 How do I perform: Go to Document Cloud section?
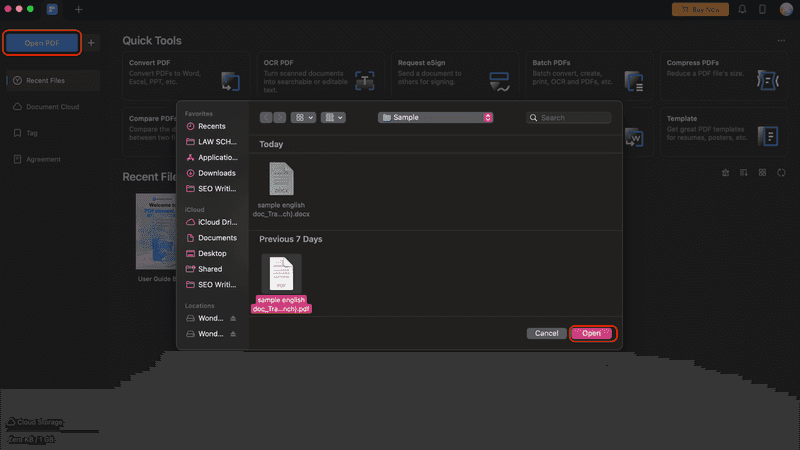pos(53,107)
